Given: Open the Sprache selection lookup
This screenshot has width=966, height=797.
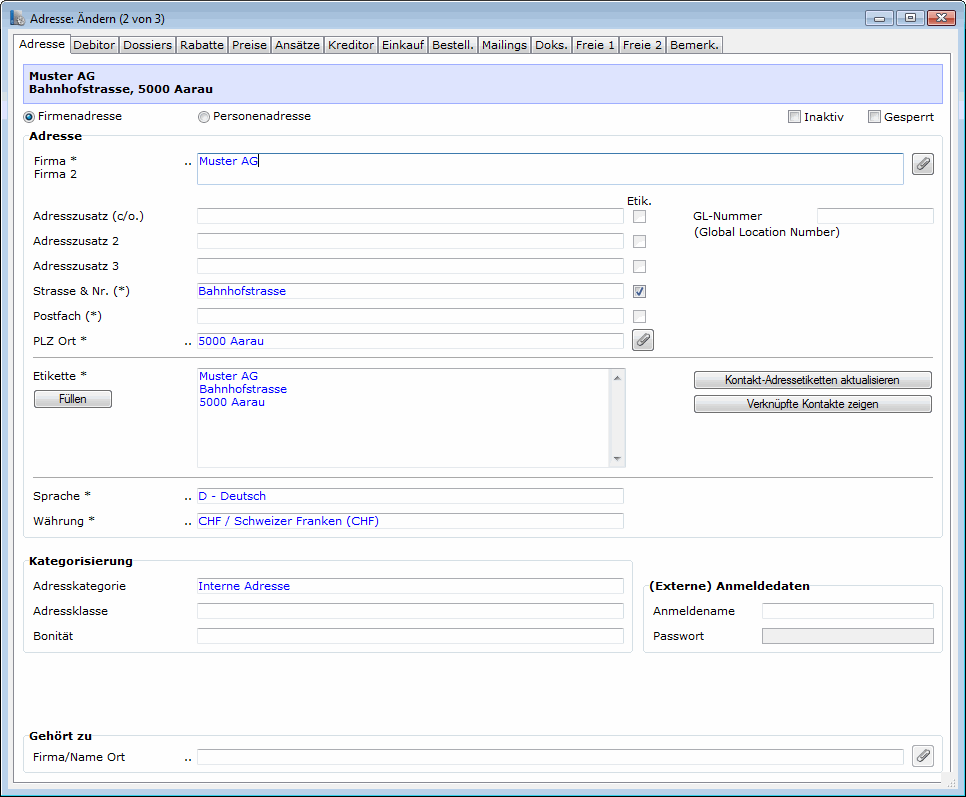Looking at the screenshot, I should [188, 497].
